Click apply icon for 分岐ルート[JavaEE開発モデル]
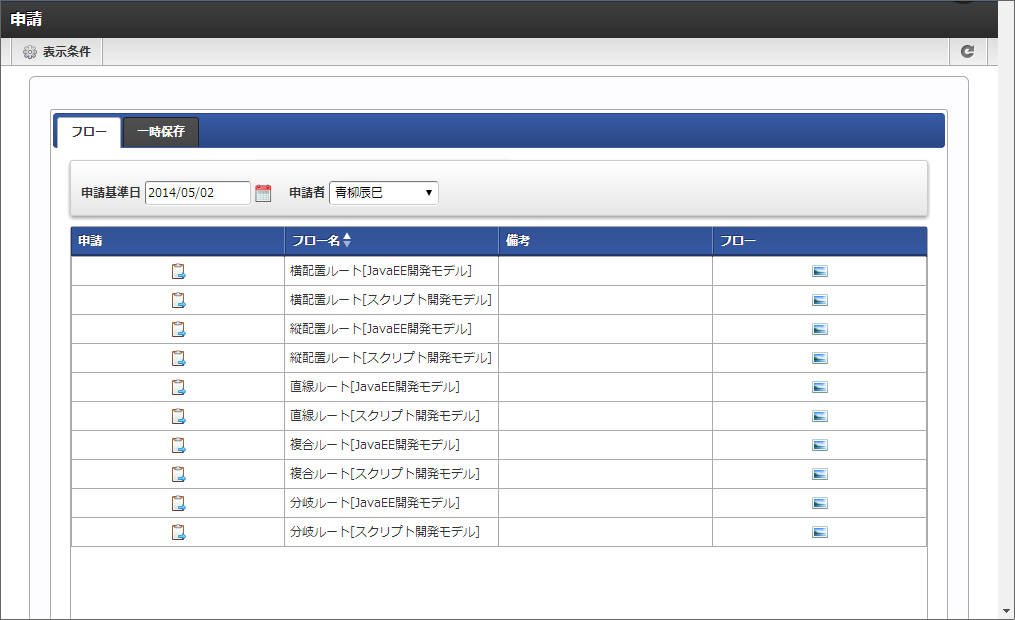The image size is (1015, 620). pos(178,503)
